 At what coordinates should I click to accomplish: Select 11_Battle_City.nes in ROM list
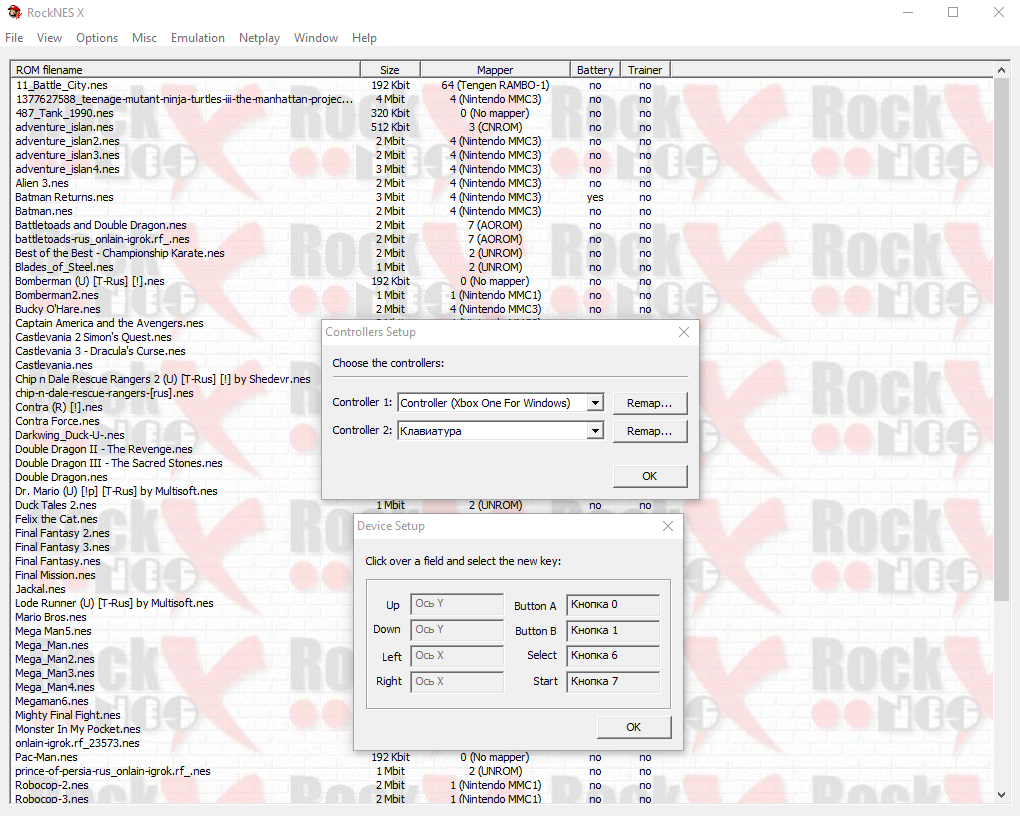click(x=62, y=85)
